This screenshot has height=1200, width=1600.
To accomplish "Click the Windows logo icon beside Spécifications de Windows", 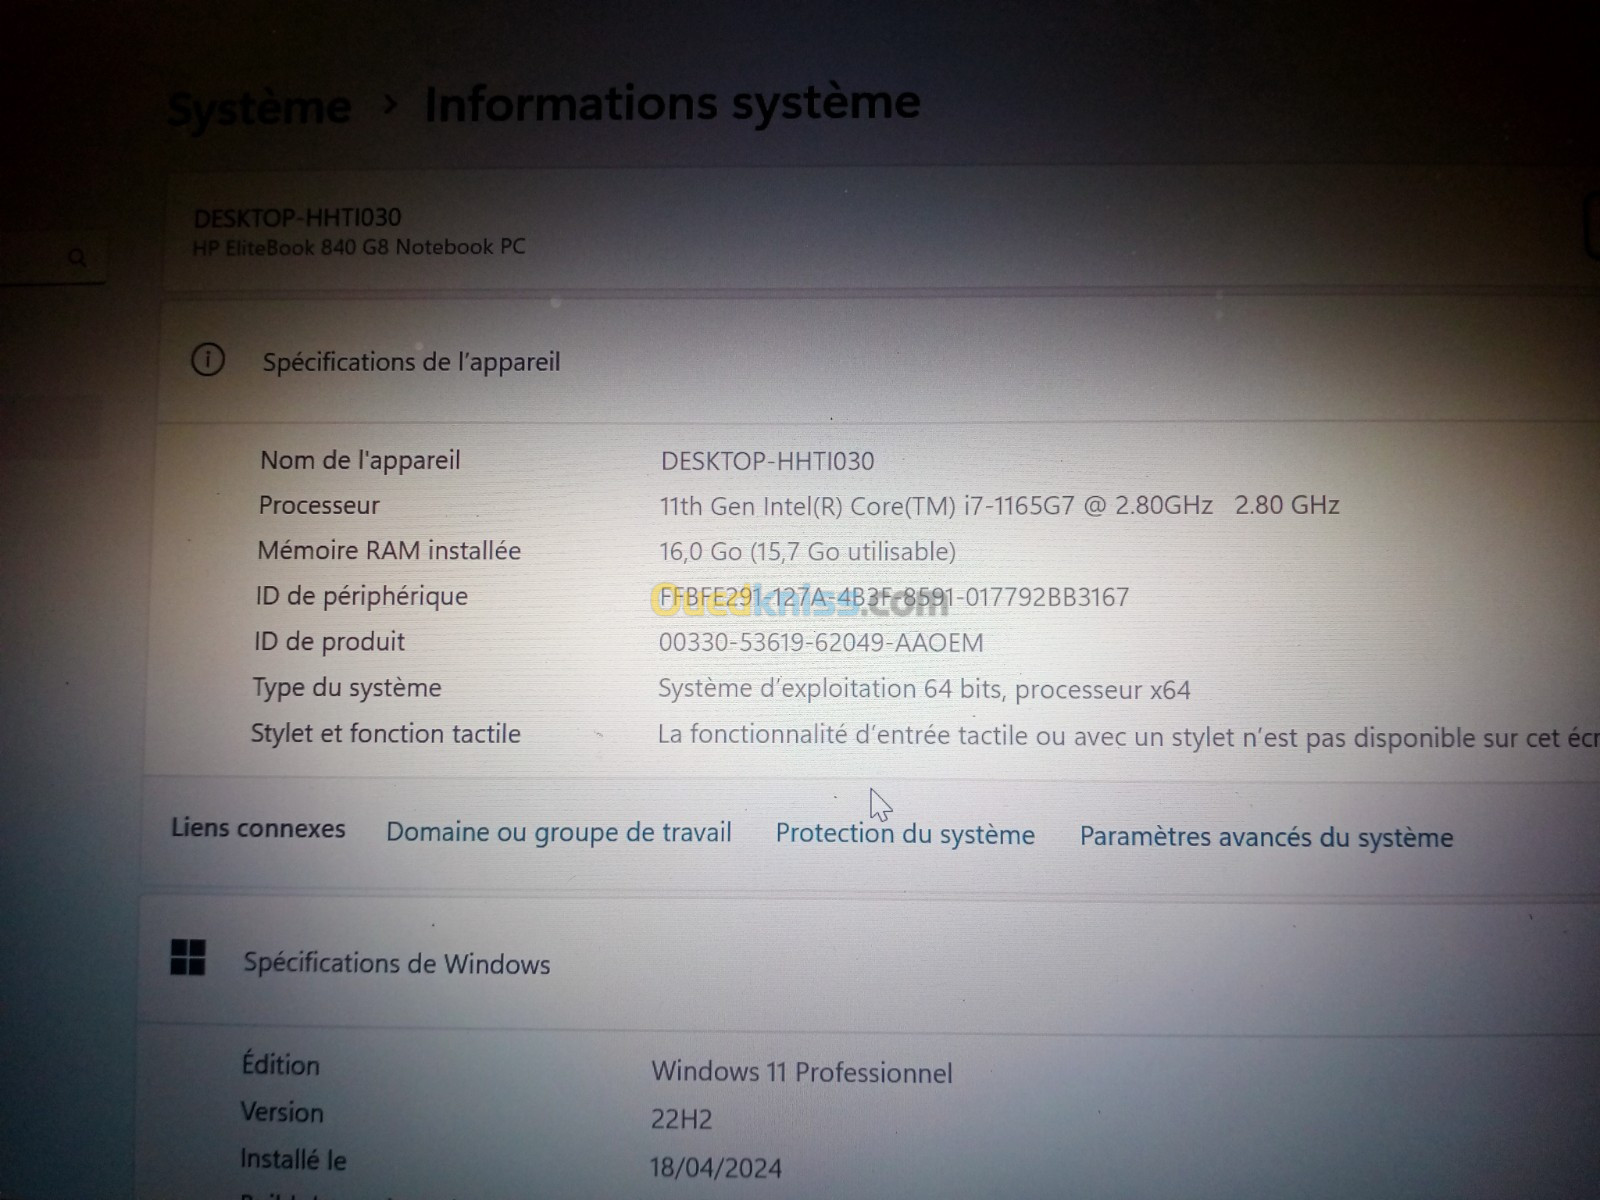I will 188,957.
